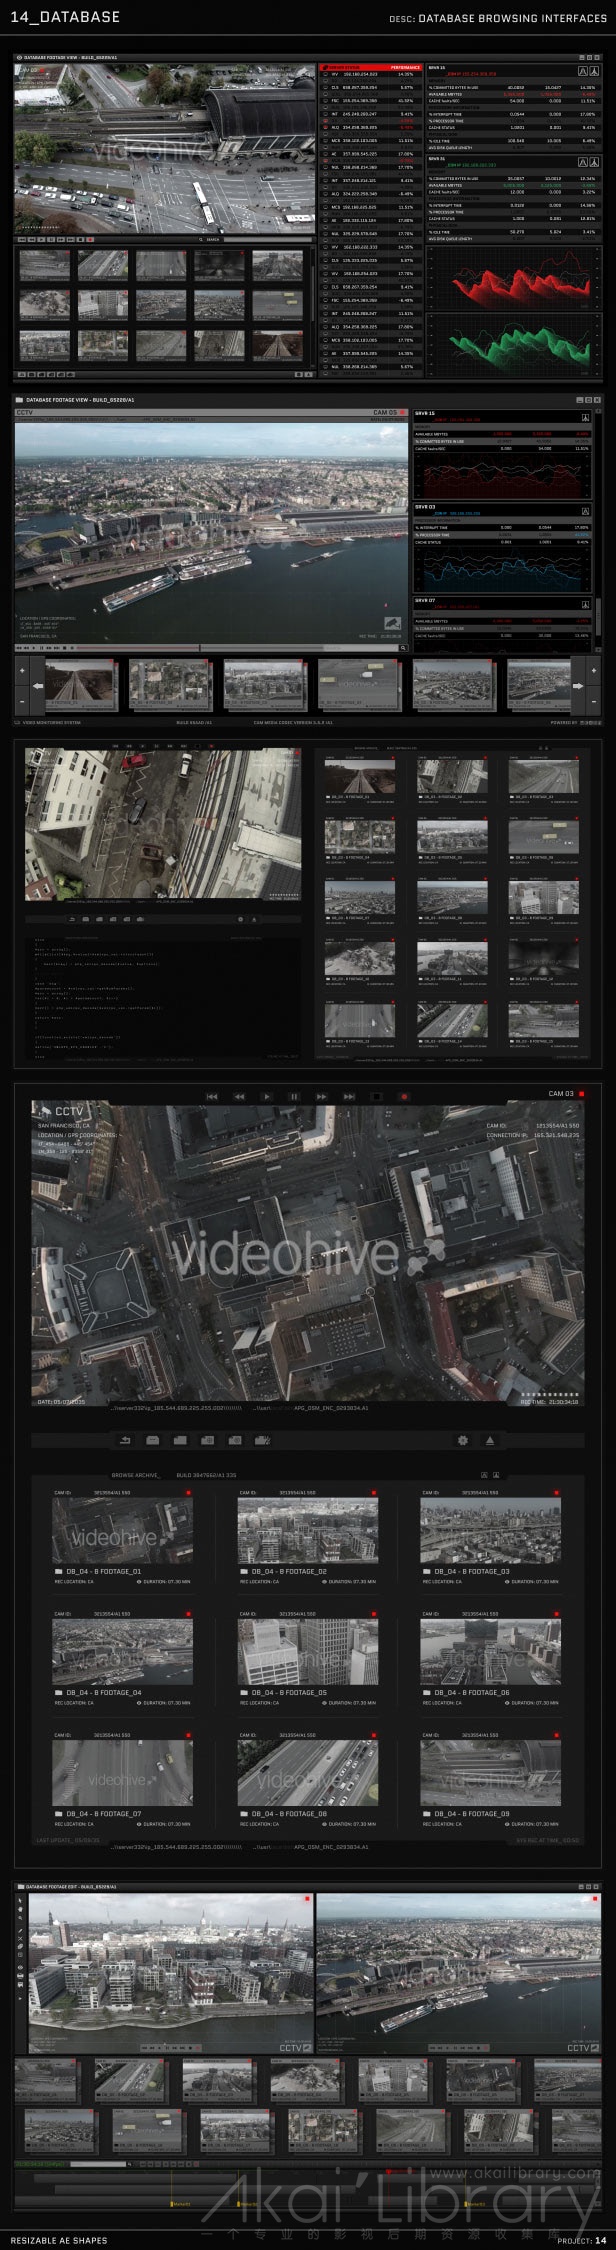Viewport: 616px width, 2250px height.
Task: Rewind the CAM 03 CCTV footage
Action: [x=240, y=1096]
